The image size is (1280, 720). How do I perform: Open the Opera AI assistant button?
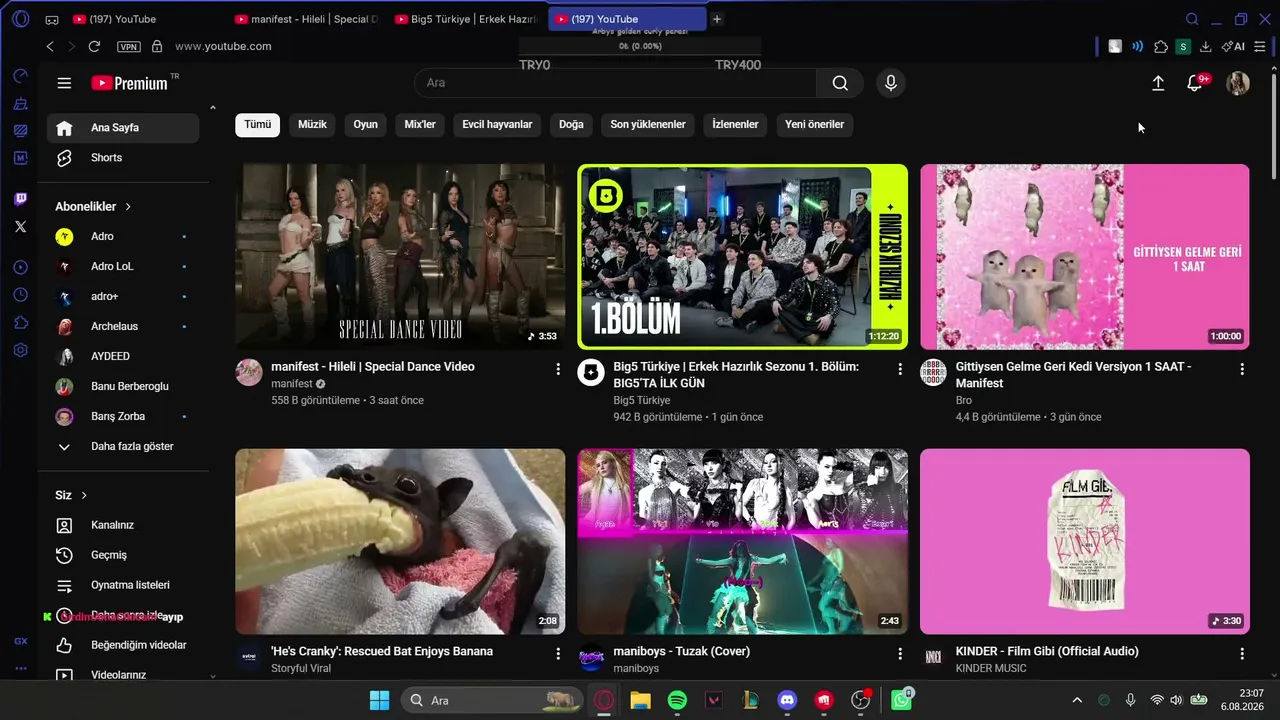1233,46
